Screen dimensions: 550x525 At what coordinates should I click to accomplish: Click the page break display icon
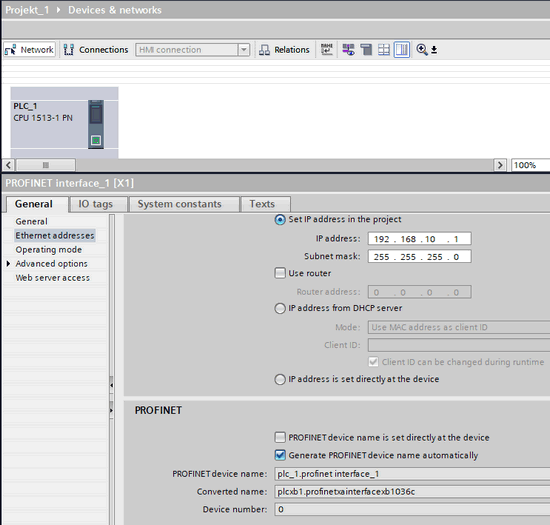click(x=366, y=49)
